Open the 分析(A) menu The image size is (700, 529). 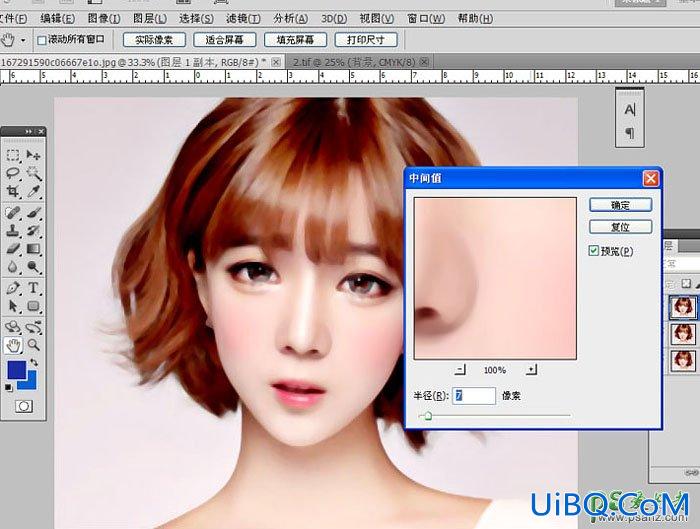[x=290, y=19]
